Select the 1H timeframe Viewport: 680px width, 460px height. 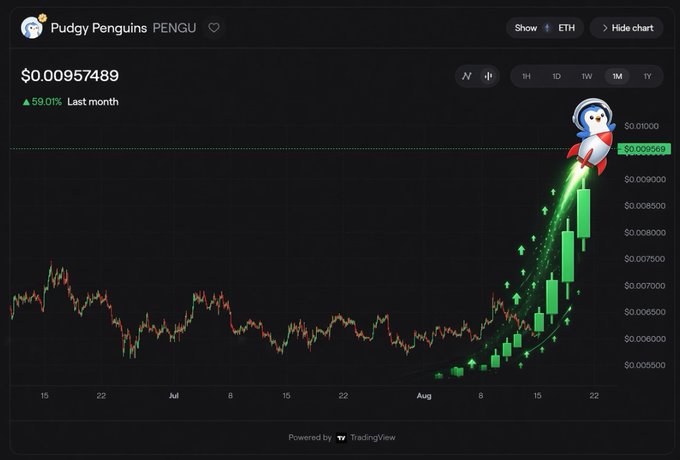(x=526, y=76)
